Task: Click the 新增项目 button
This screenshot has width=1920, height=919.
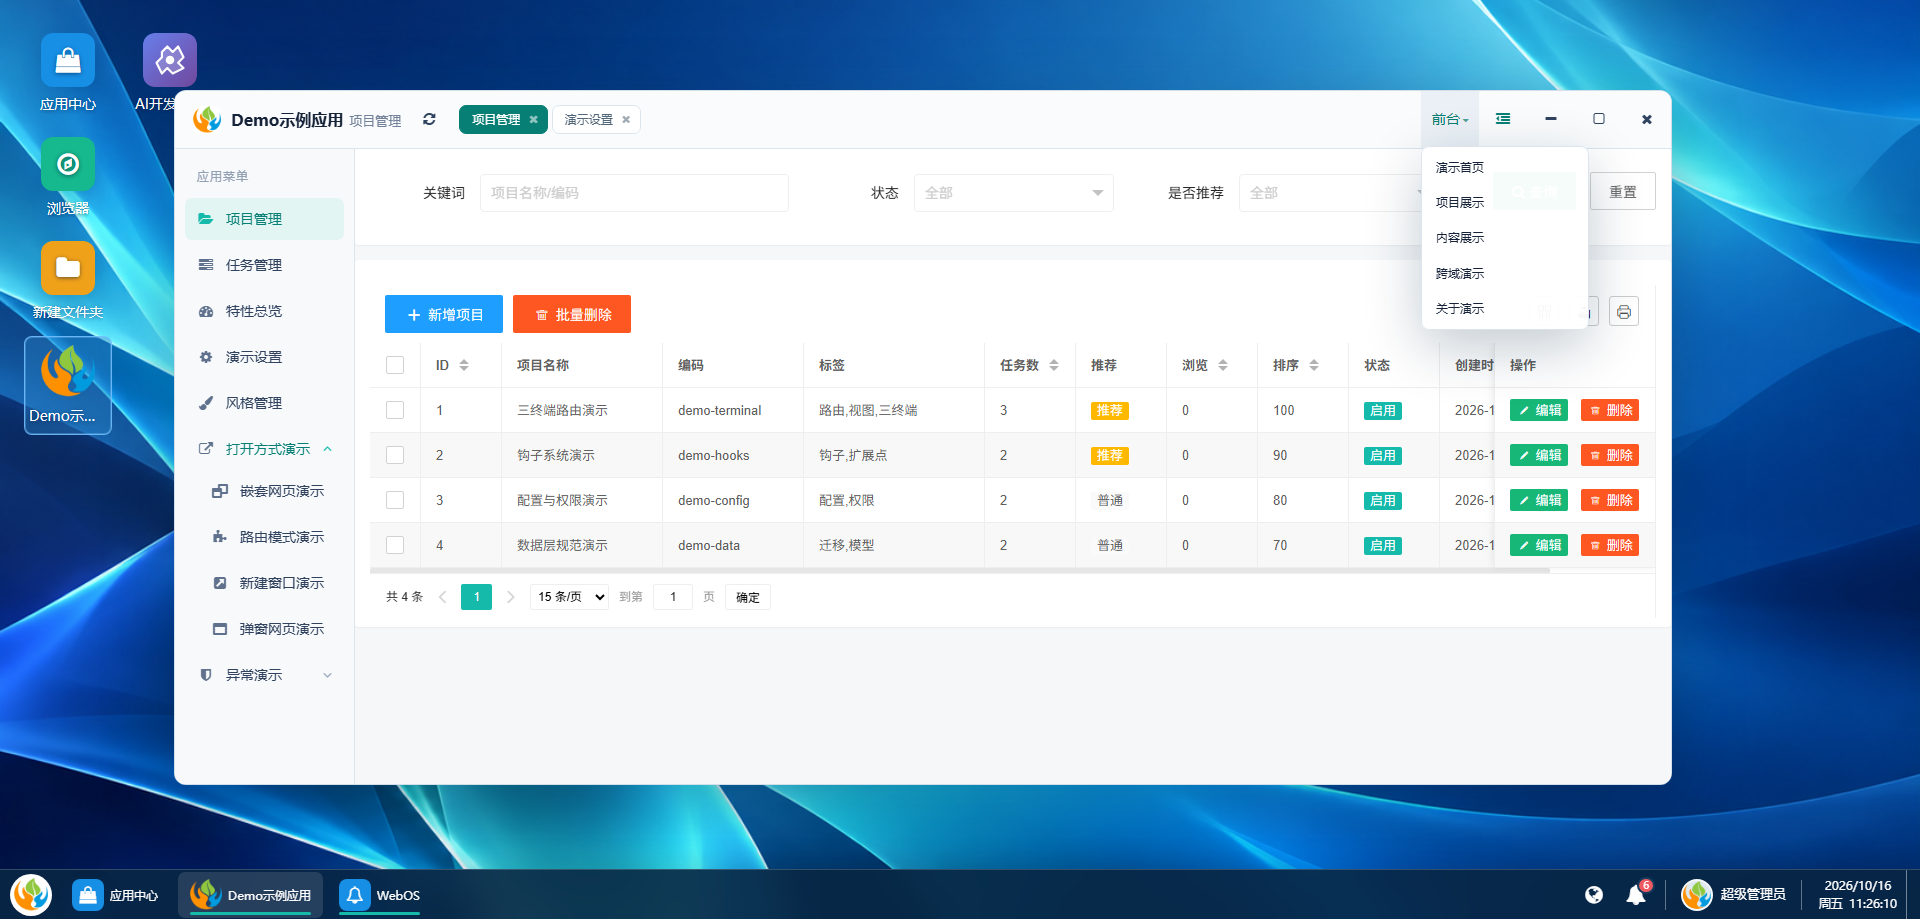Action: coord(444,314)
